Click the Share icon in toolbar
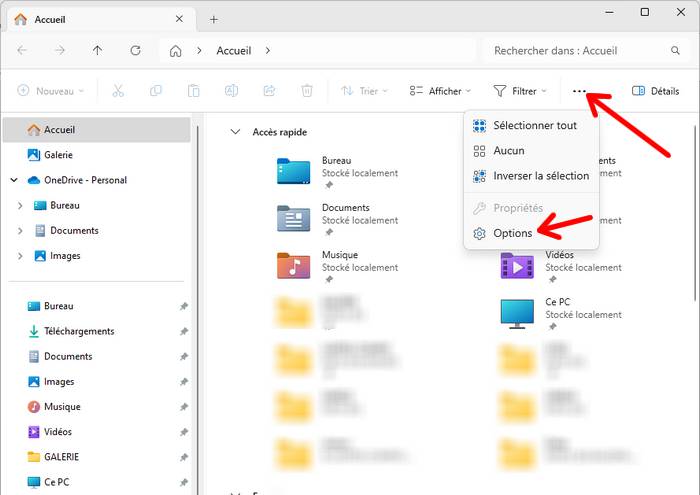 pos(269,91)
